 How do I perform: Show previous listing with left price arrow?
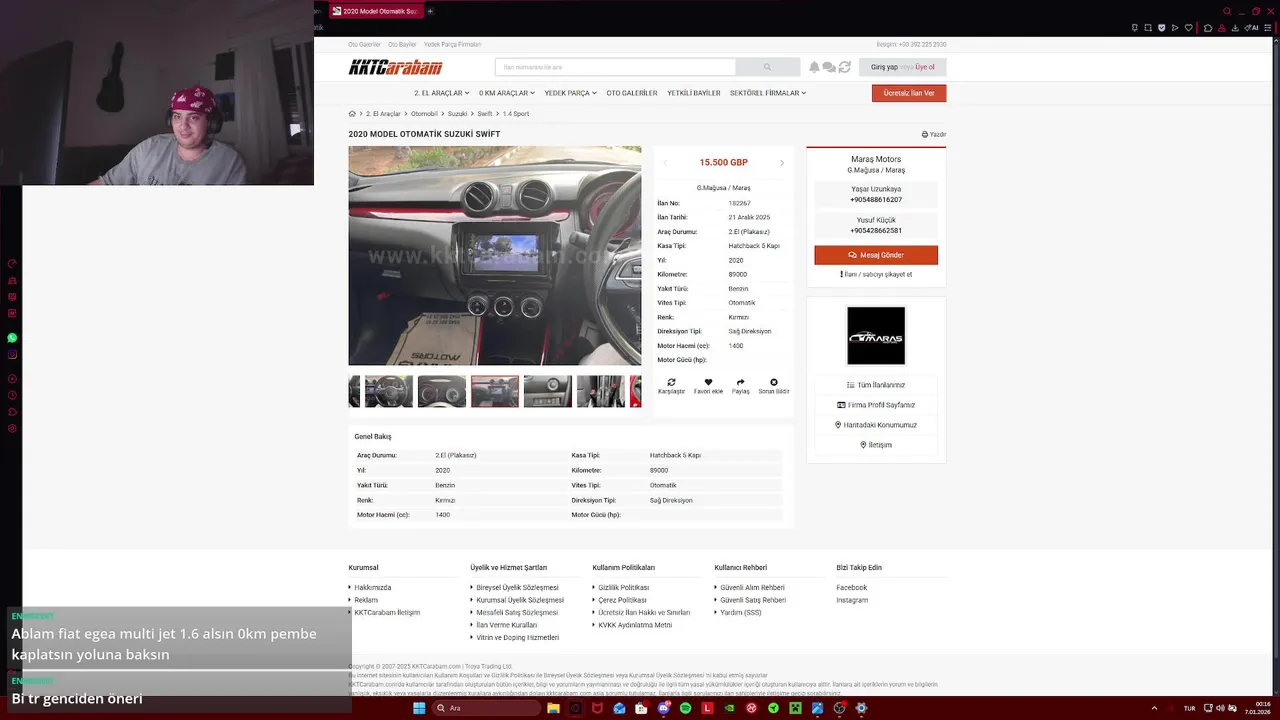coord(665,163)
